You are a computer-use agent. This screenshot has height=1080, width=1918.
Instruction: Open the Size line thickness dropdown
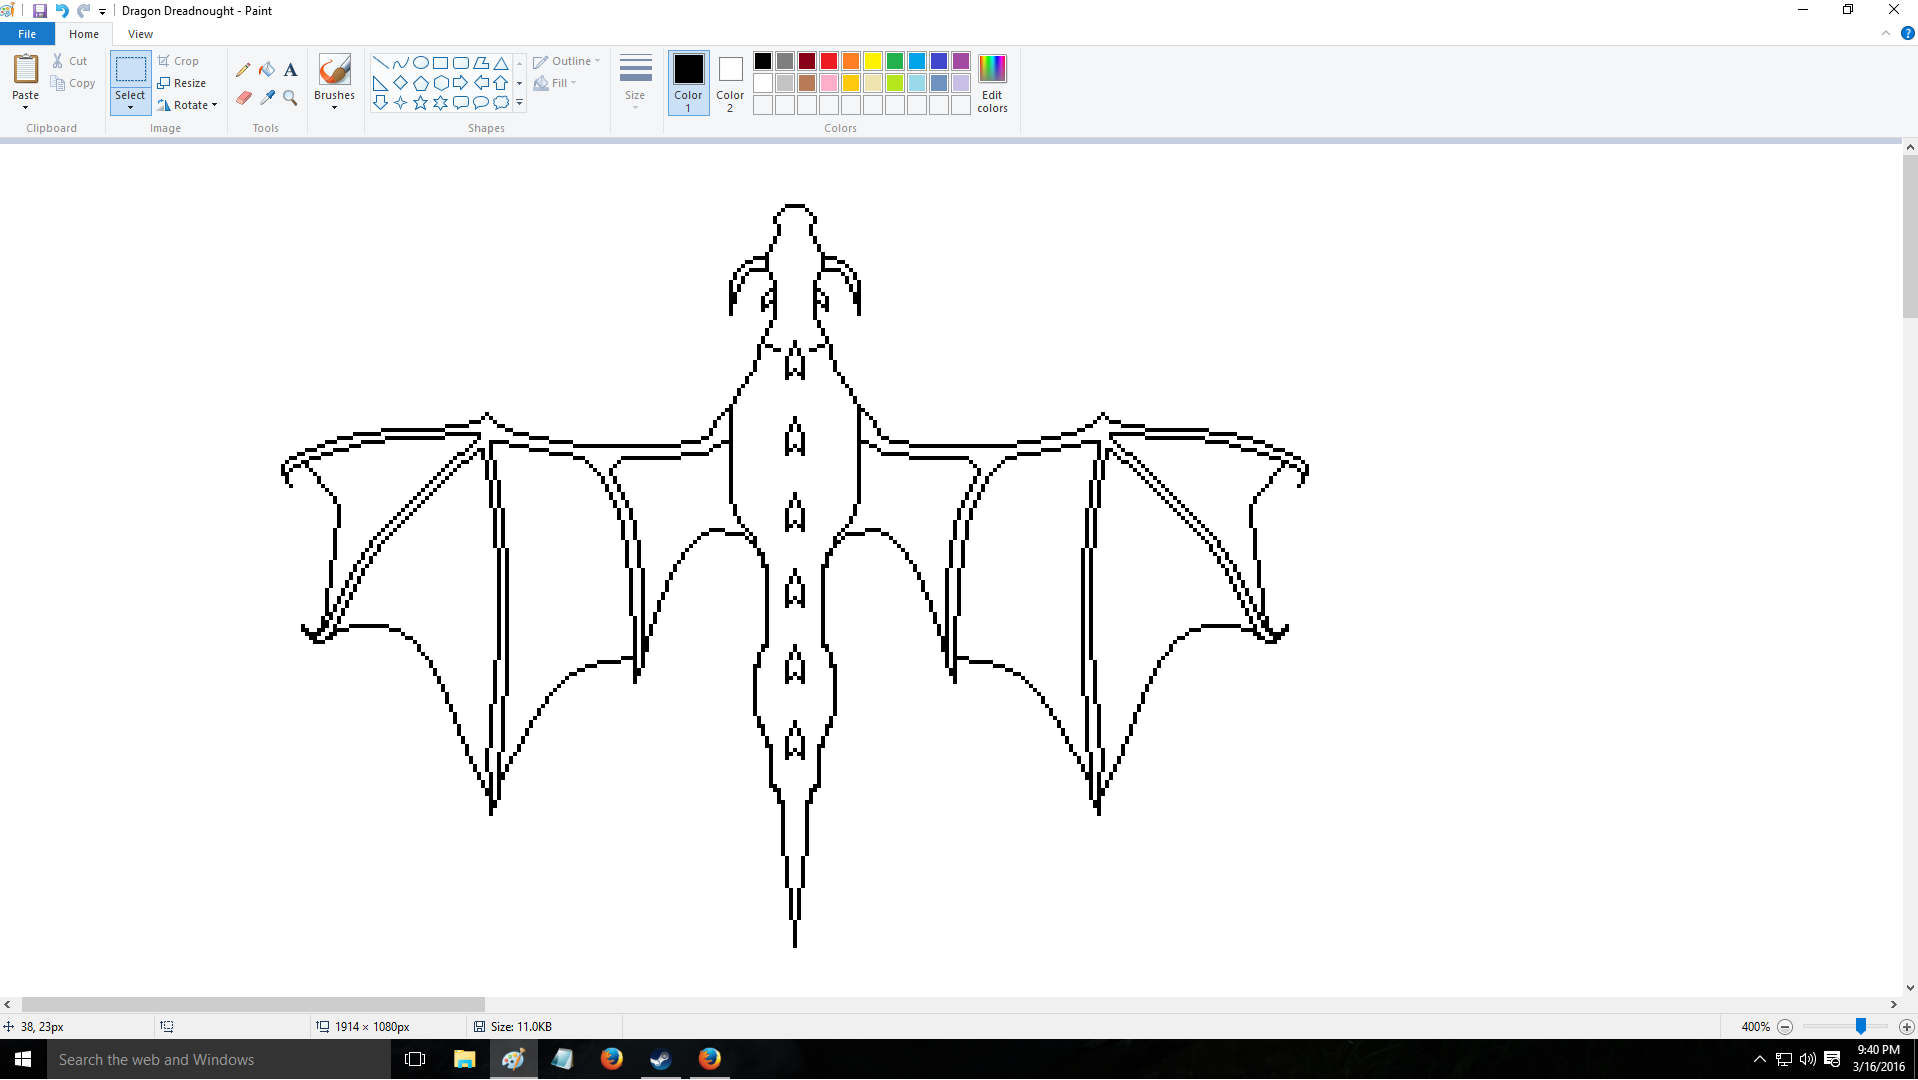point(635,82)
